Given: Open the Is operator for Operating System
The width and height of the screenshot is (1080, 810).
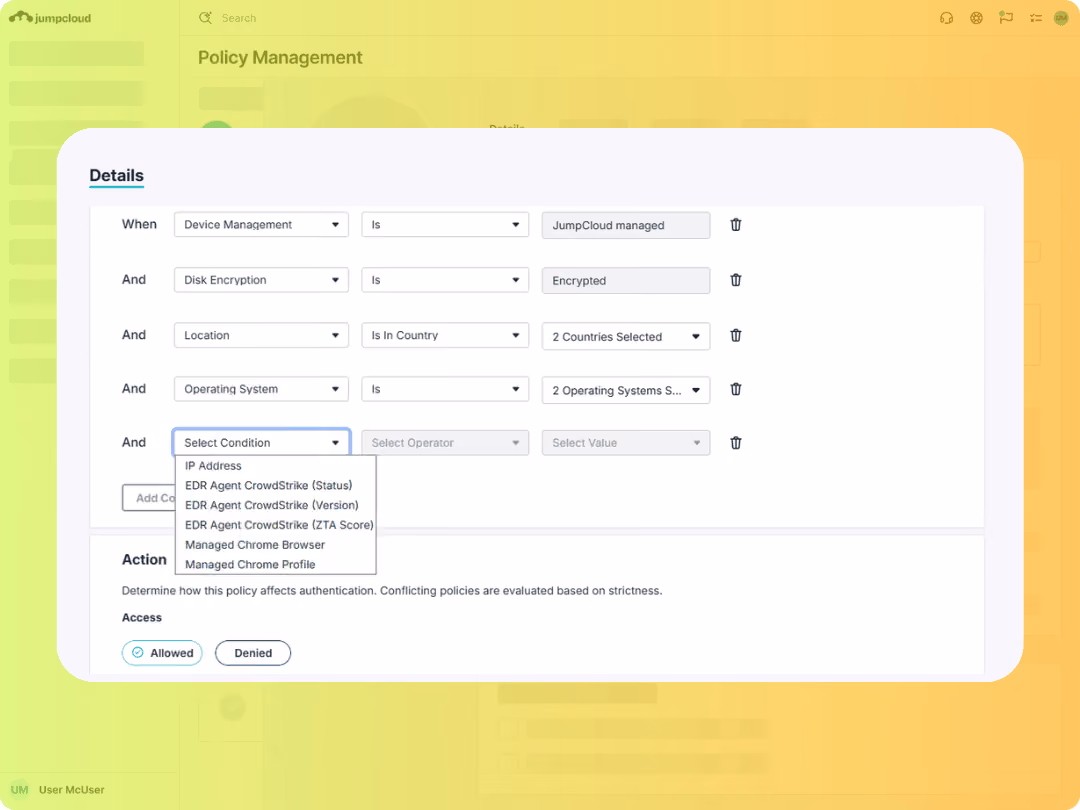Looking at the screenshot, I should 445,389.
